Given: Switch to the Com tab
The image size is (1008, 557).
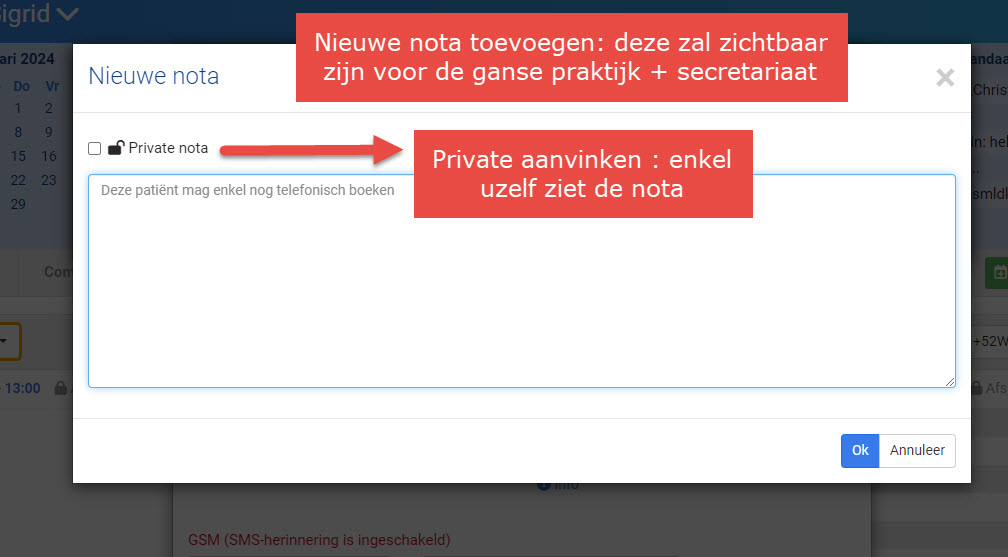Looking at the screenshot, I should tap(57, 272).
